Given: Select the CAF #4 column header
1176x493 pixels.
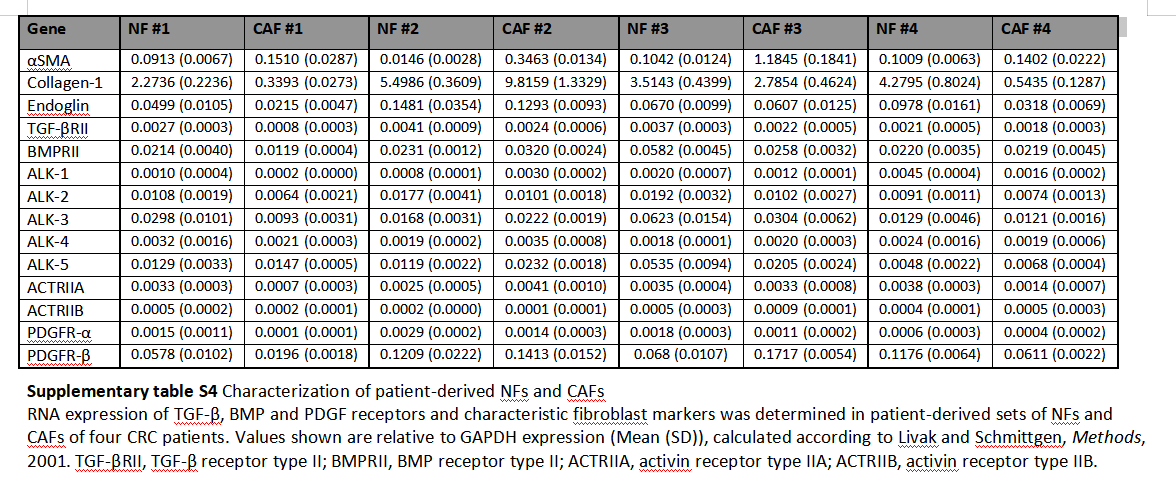Looking at the screenshot, I should (1055, 32).
